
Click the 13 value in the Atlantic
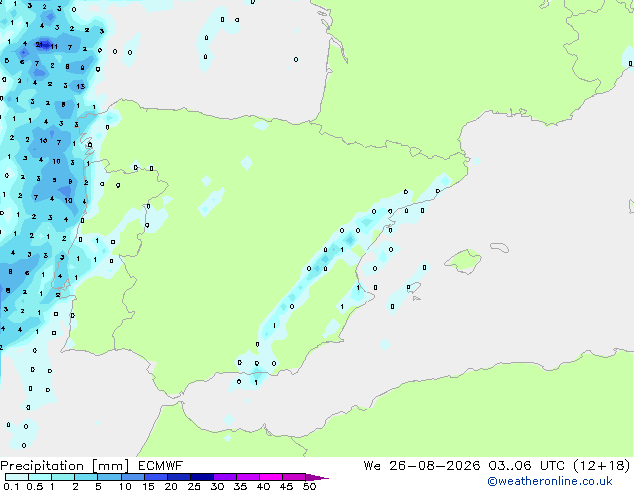(x=80, y=86)
